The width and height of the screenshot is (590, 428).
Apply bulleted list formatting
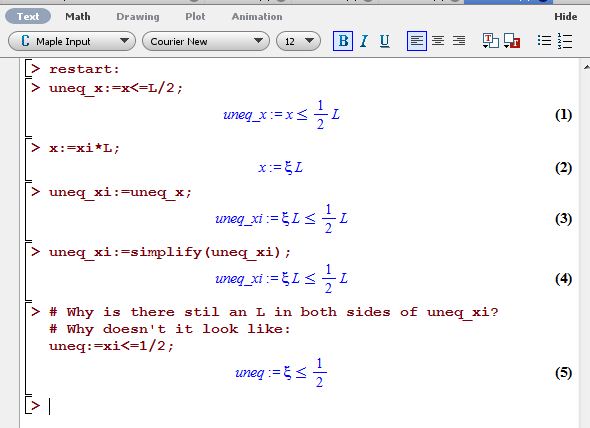click(x=544, y=41)
